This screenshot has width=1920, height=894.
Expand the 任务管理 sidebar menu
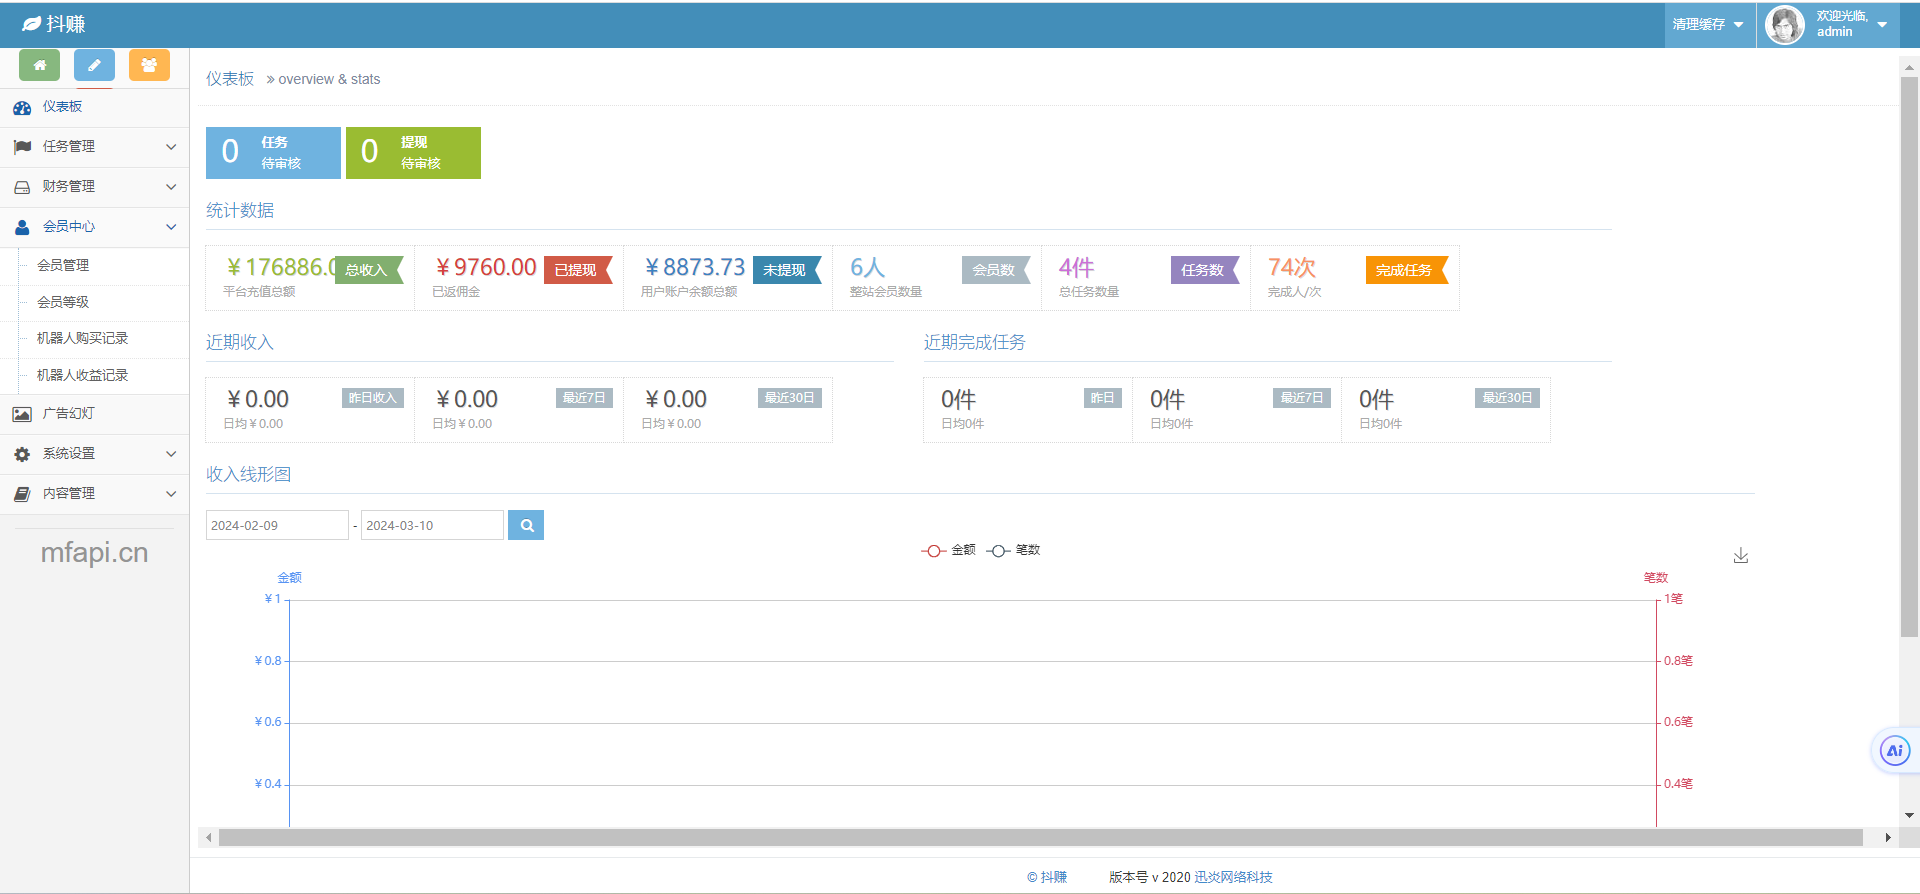[x=94, y=147]
